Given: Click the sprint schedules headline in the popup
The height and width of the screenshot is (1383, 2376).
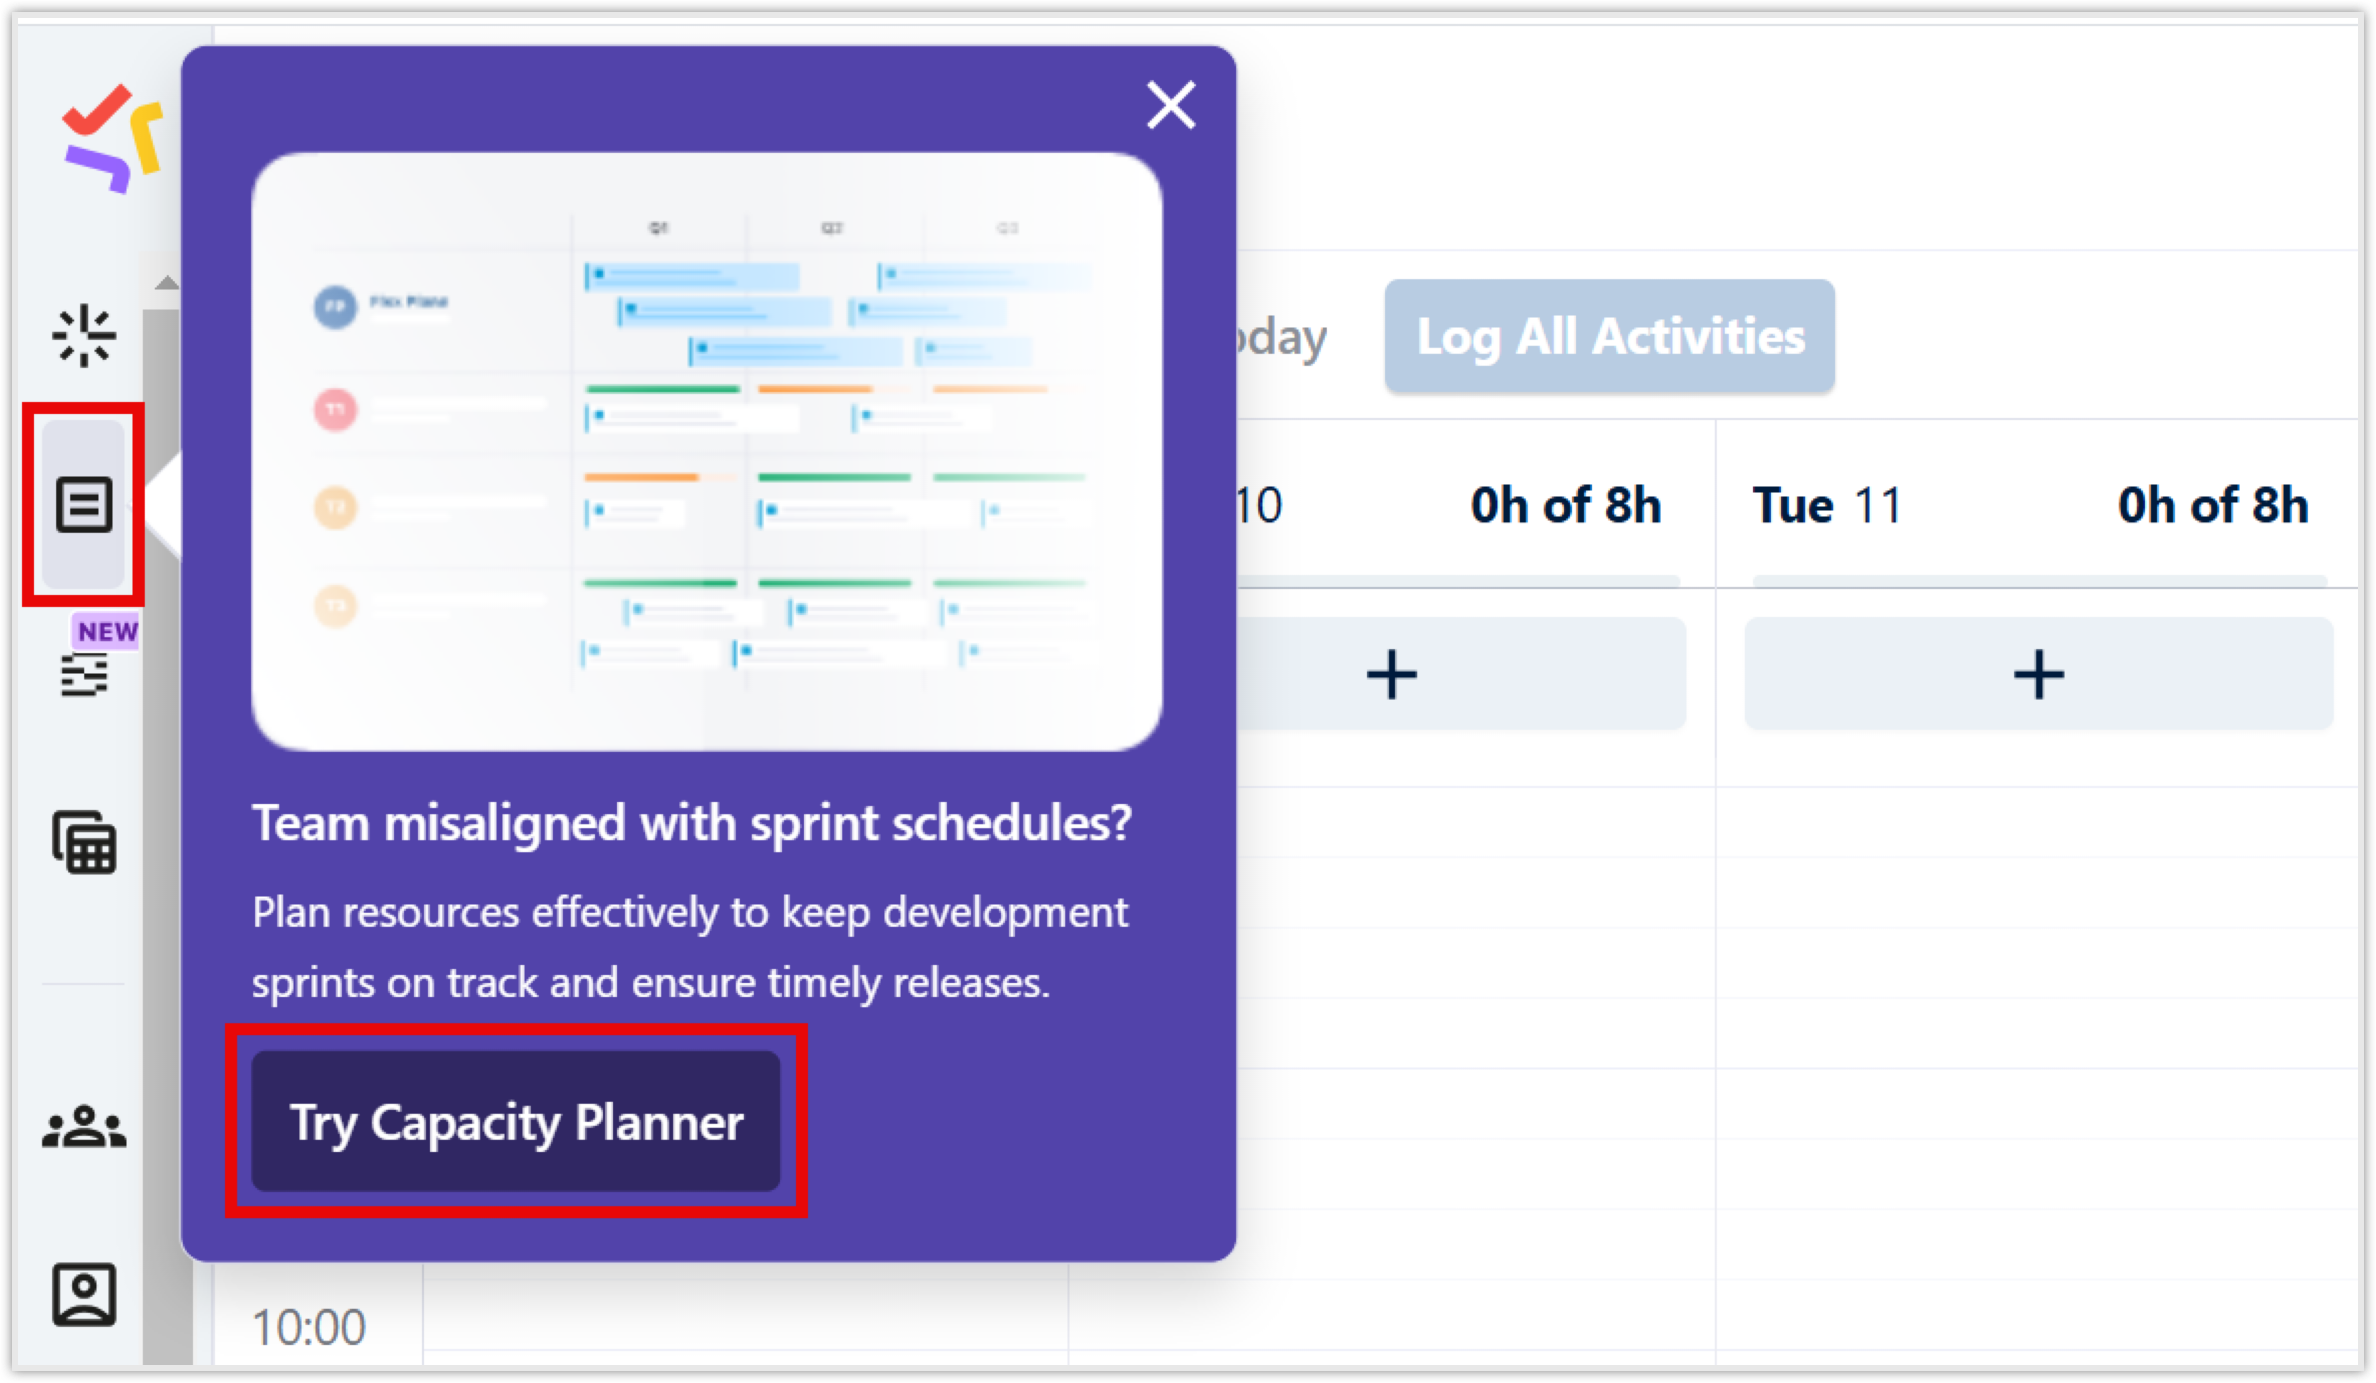Looking at the screenshot, I should pyautogui.click(x=693, y=824).
